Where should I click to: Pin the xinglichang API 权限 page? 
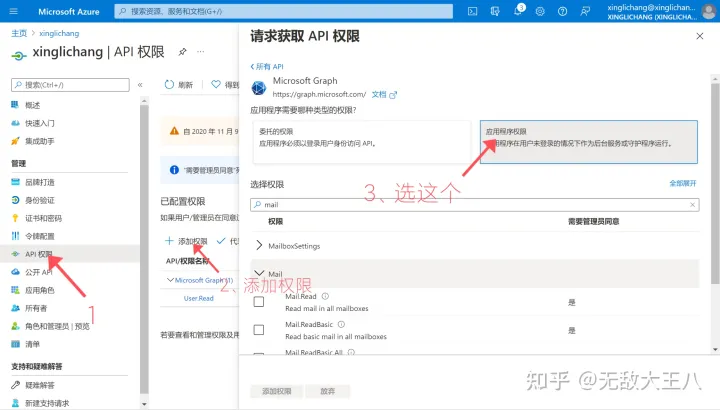(x=182, y=51)
